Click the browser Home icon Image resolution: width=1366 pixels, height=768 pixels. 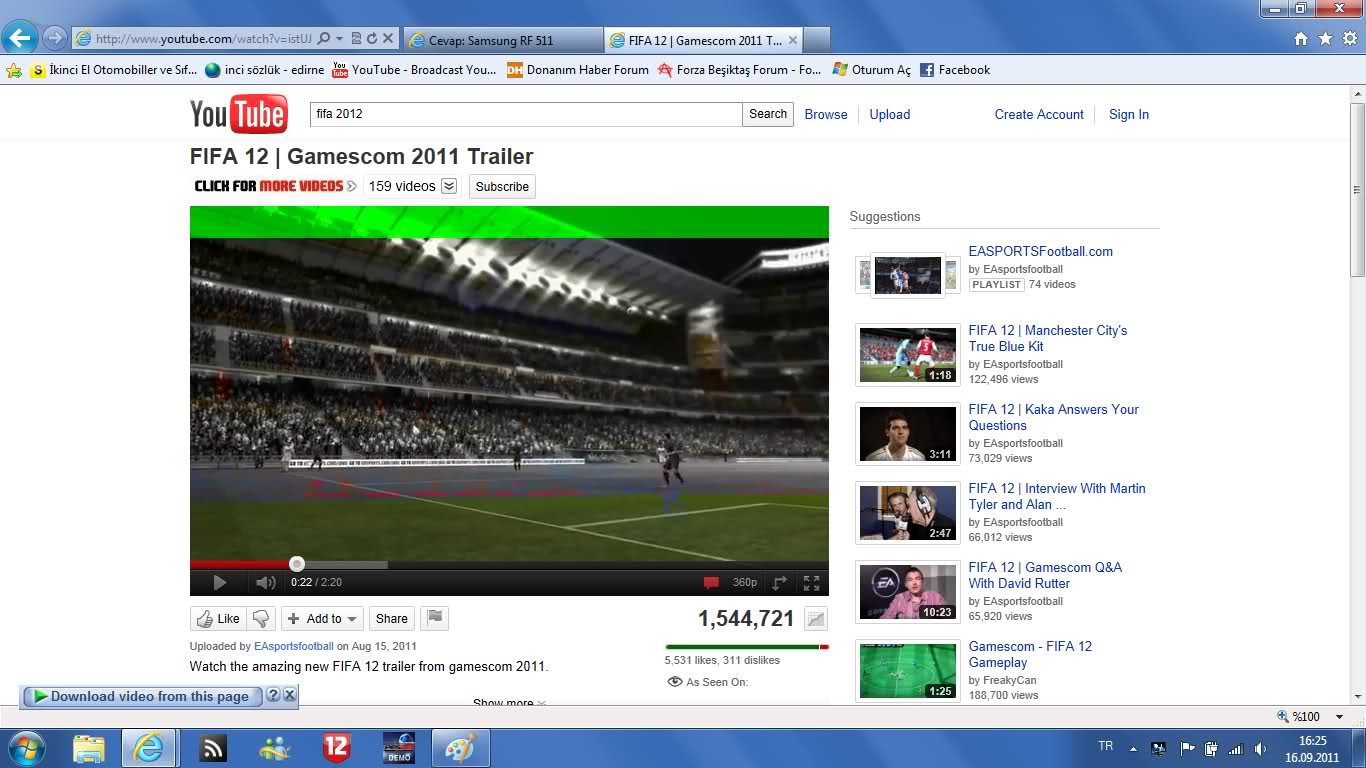click(1301, 39)
